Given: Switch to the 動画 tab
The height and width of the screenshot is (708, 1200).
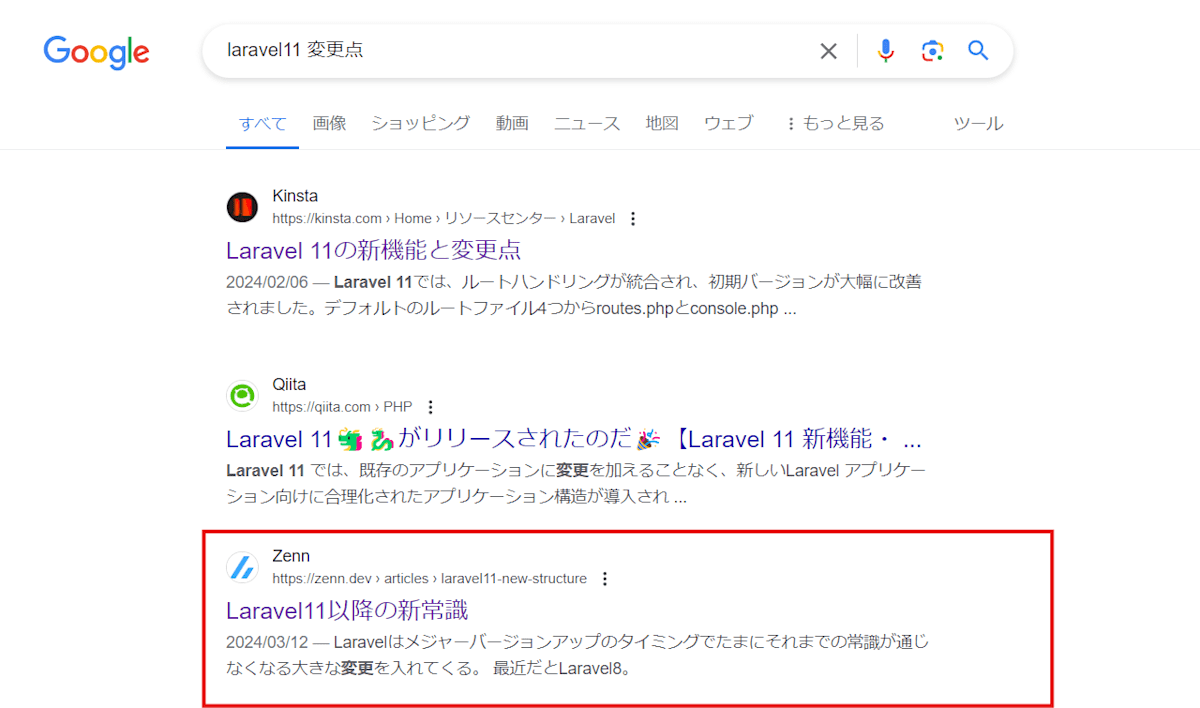Looking at the screenshot, I should pos(512,124).
